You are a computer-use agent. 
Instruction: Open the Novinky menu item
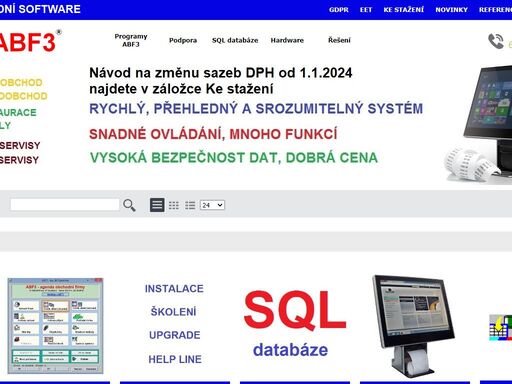pos(451,10)
